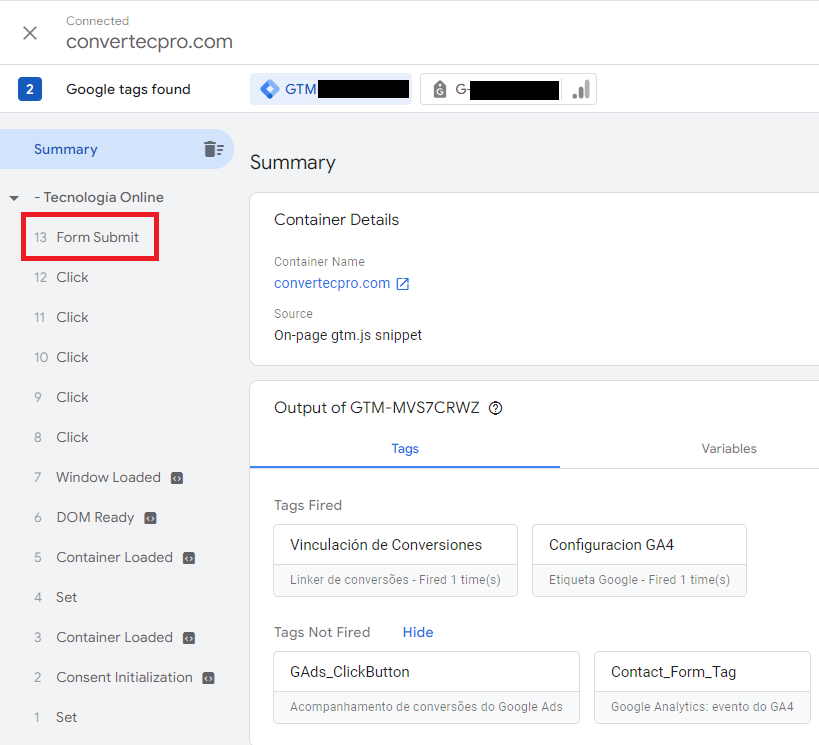Open help icon next to Output of GTM-MVS7CRWZ
Image resolution: width=819 pixels, height=745 pixels.
click(495, 408)
